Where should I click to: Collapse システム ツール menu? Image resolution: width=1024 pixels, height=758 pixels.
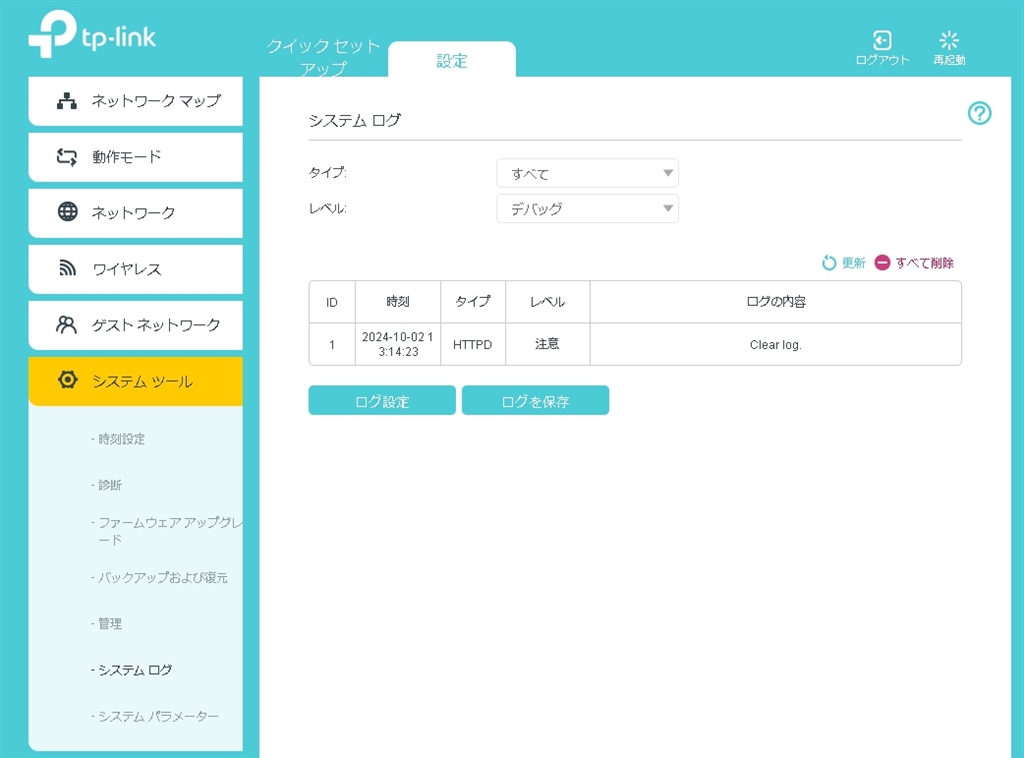136,381
